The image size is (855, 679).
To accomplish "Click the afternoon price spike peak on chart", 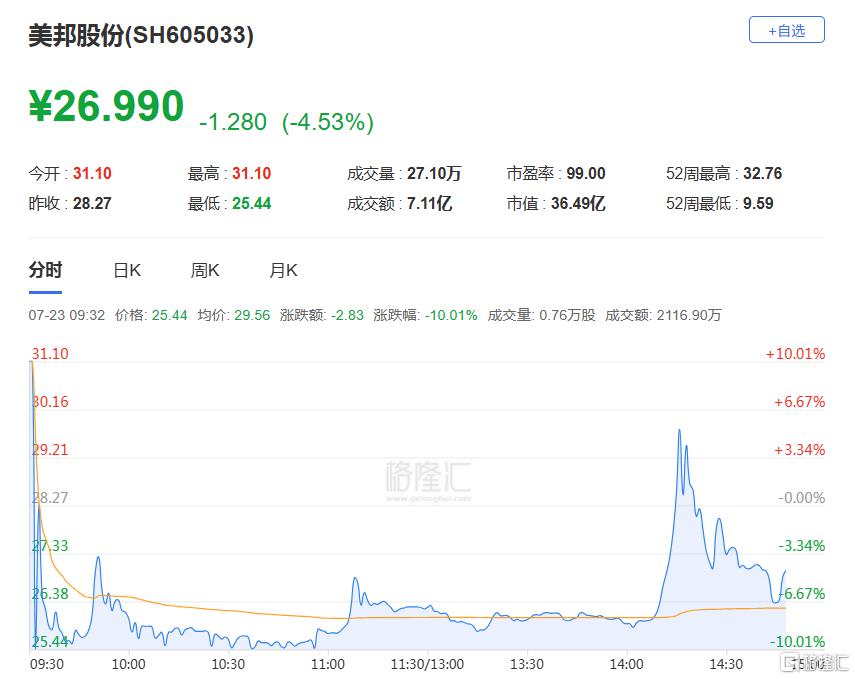I will coord(679,431).
